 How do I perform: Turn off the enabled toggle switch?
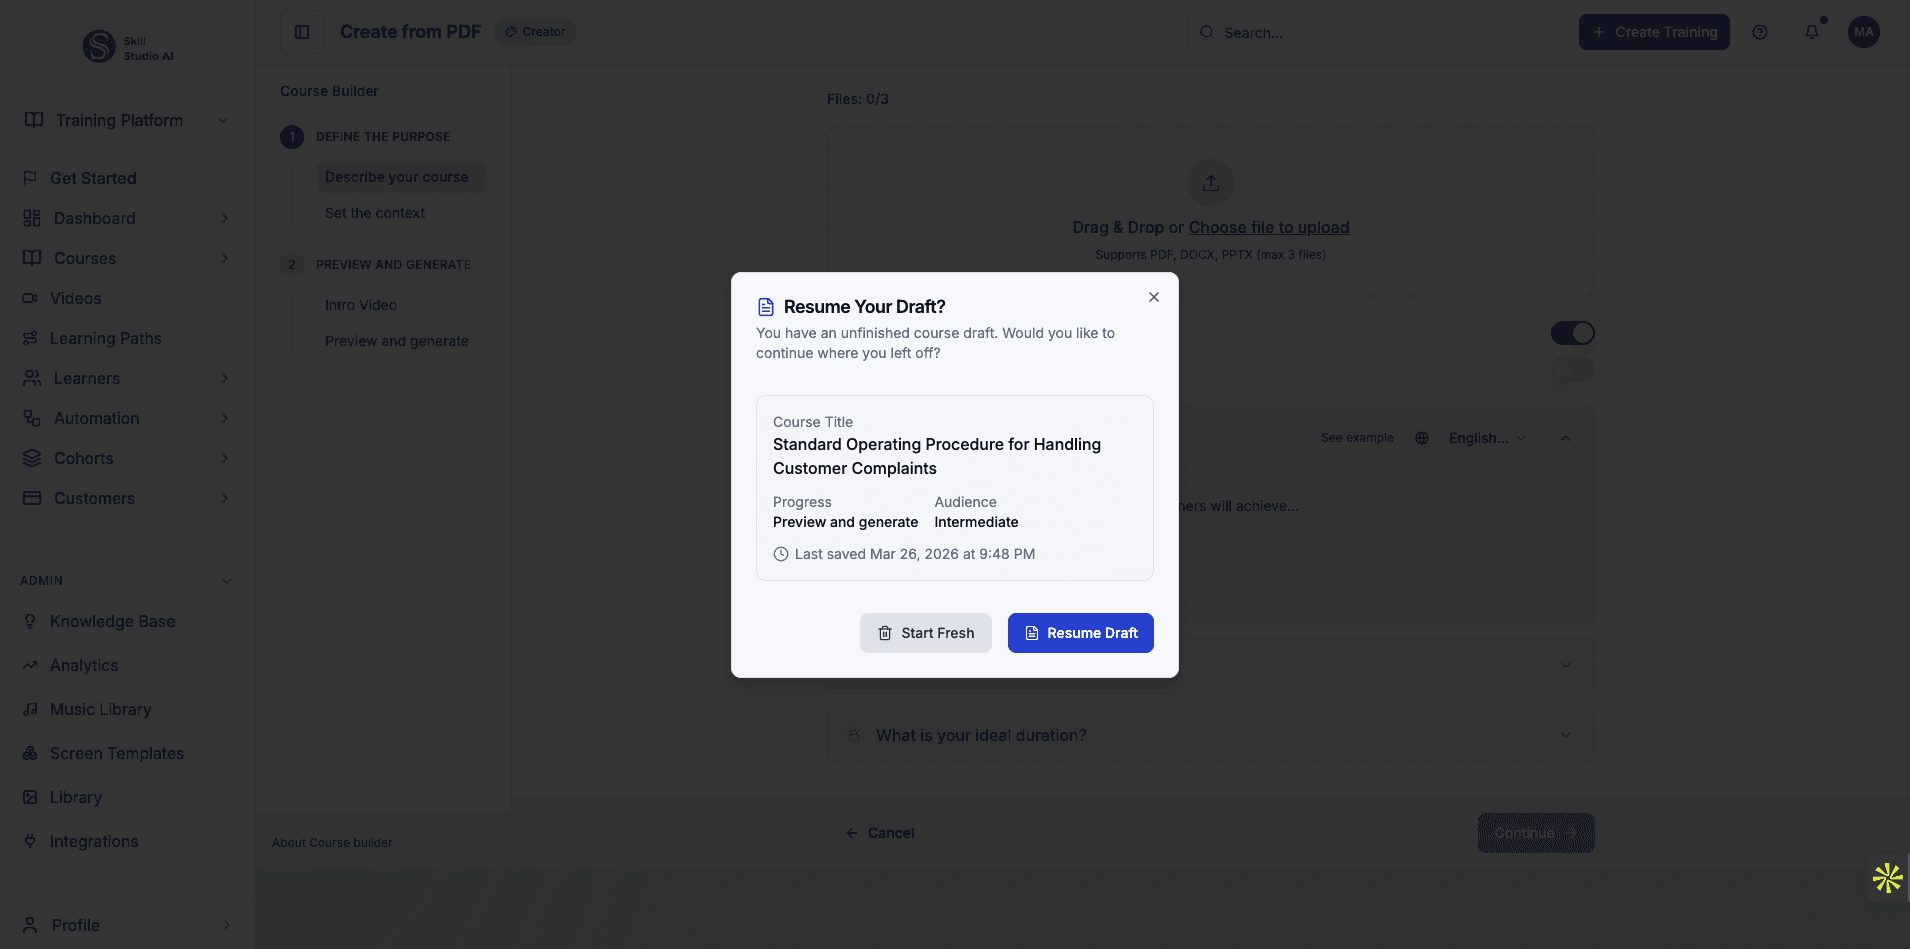click(1572, 332)
